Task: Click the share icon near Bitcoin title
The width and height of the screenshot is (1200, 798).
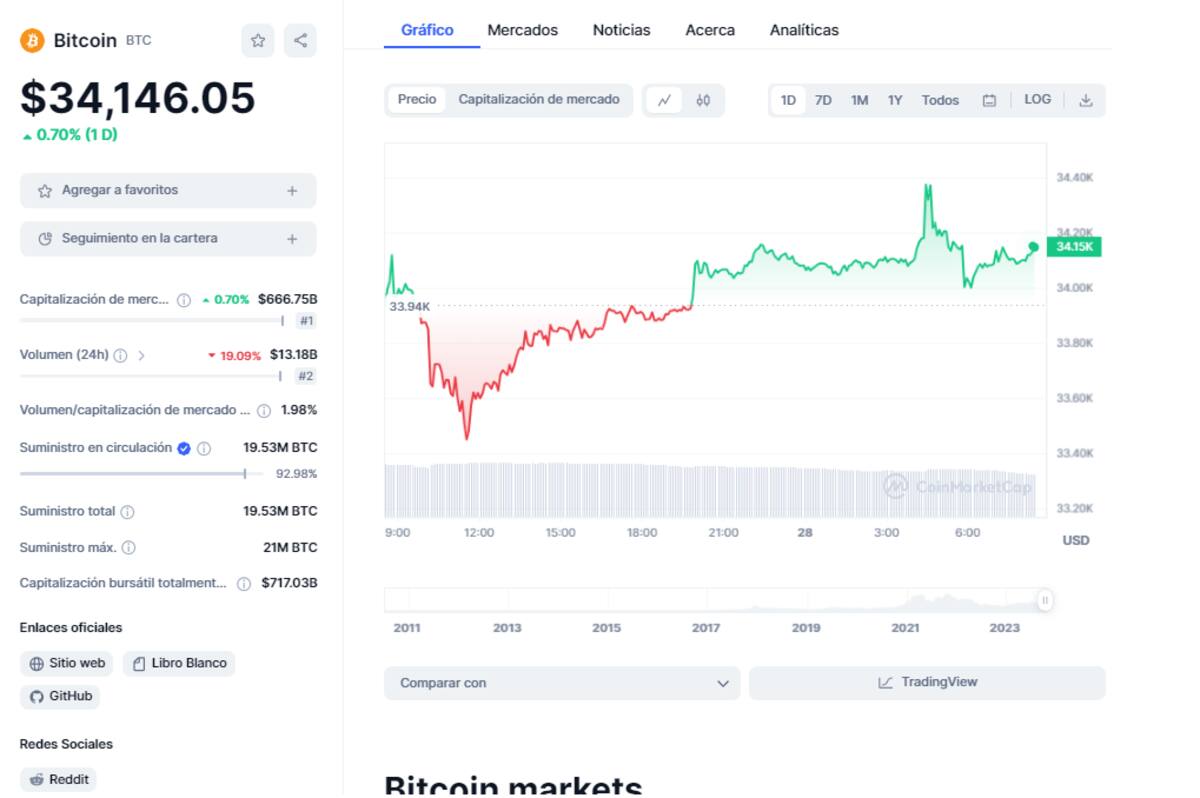Action: (300, 41)
